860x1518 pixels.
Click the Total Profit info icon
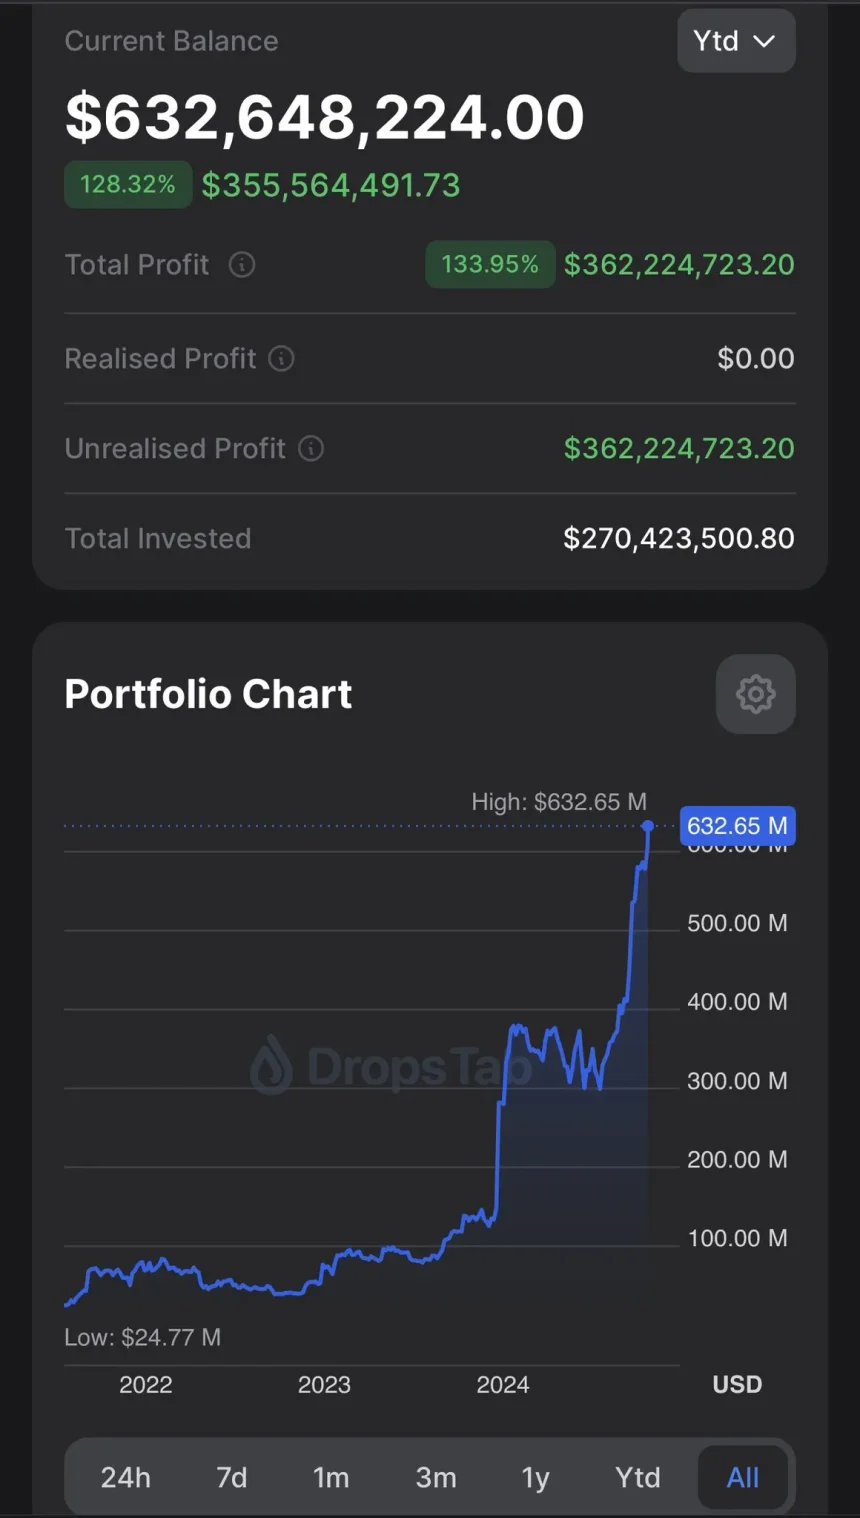click(x=242, y=265)
